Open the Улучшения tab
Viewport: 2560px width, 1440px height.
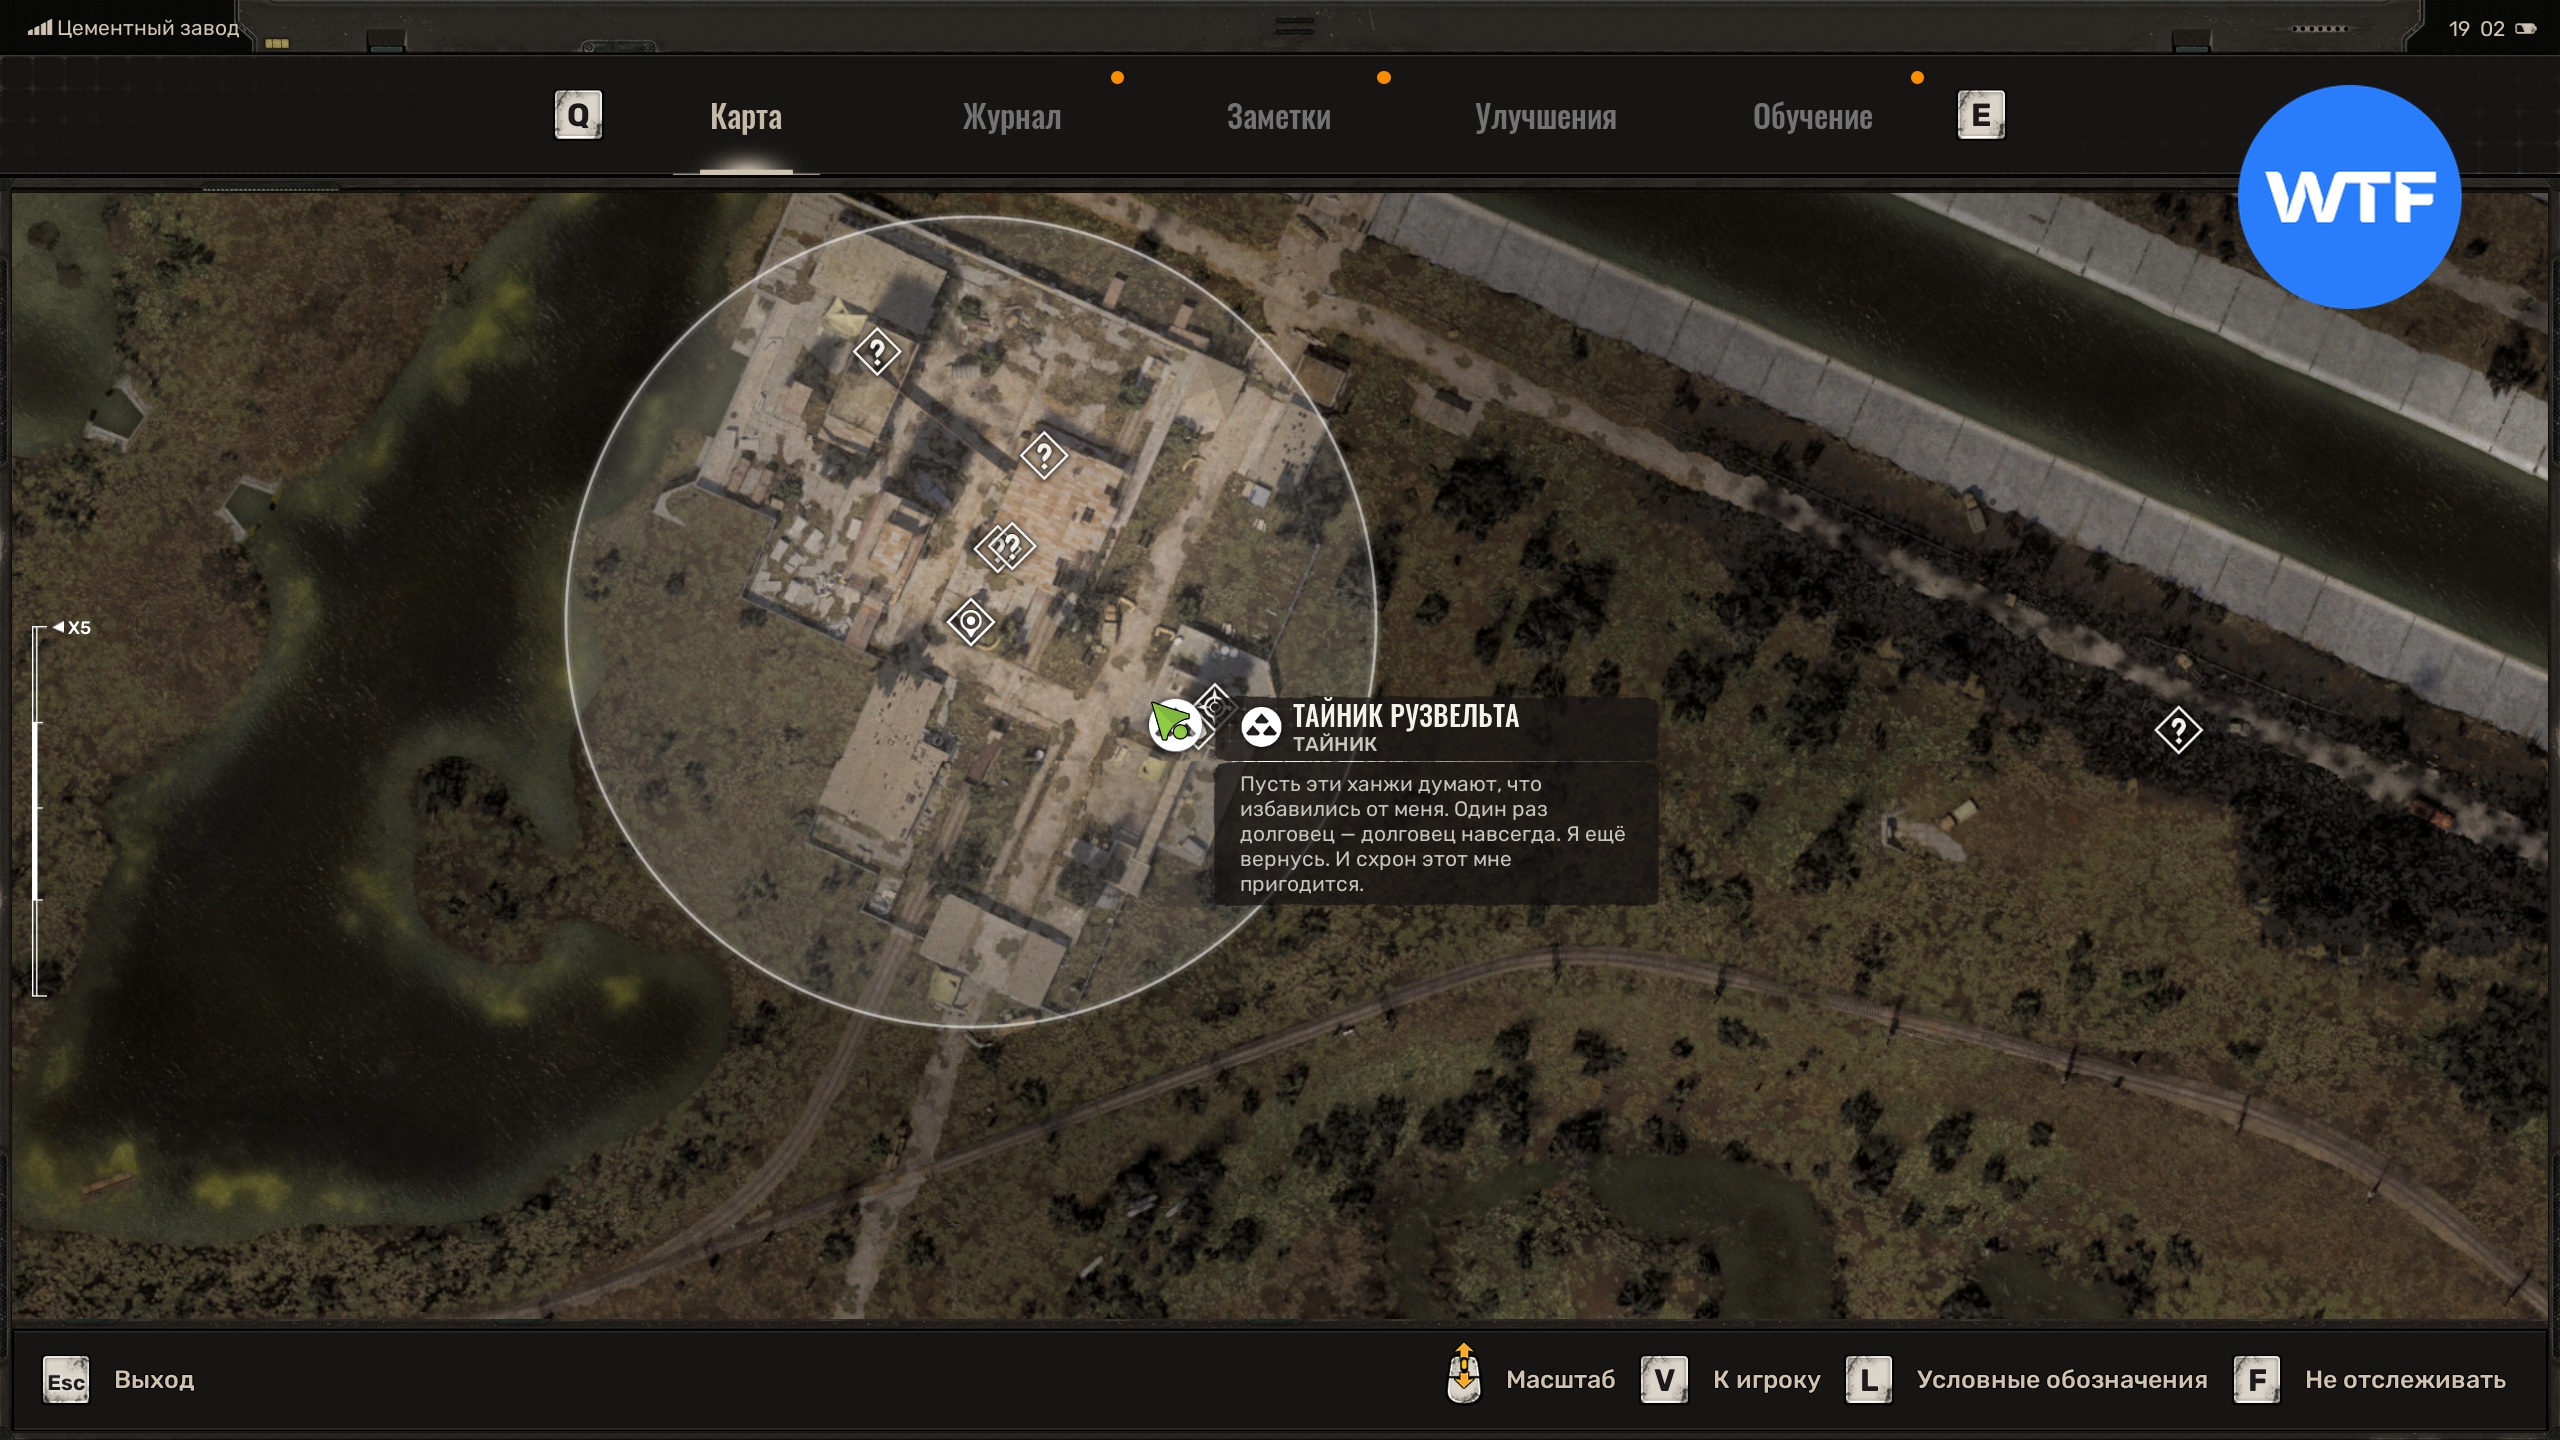point(1545,117)
